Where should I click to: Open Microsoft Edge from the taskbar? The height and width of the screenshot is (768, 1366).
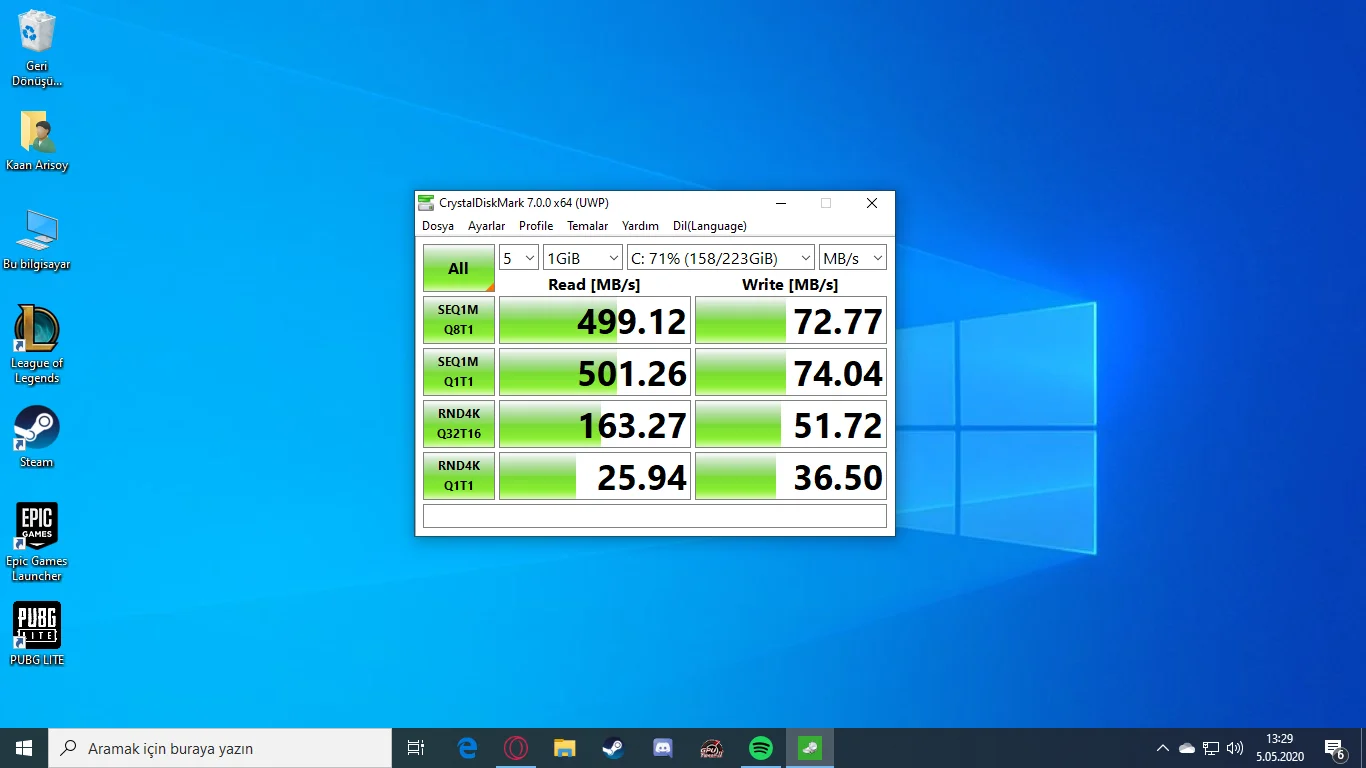point(467,748)
